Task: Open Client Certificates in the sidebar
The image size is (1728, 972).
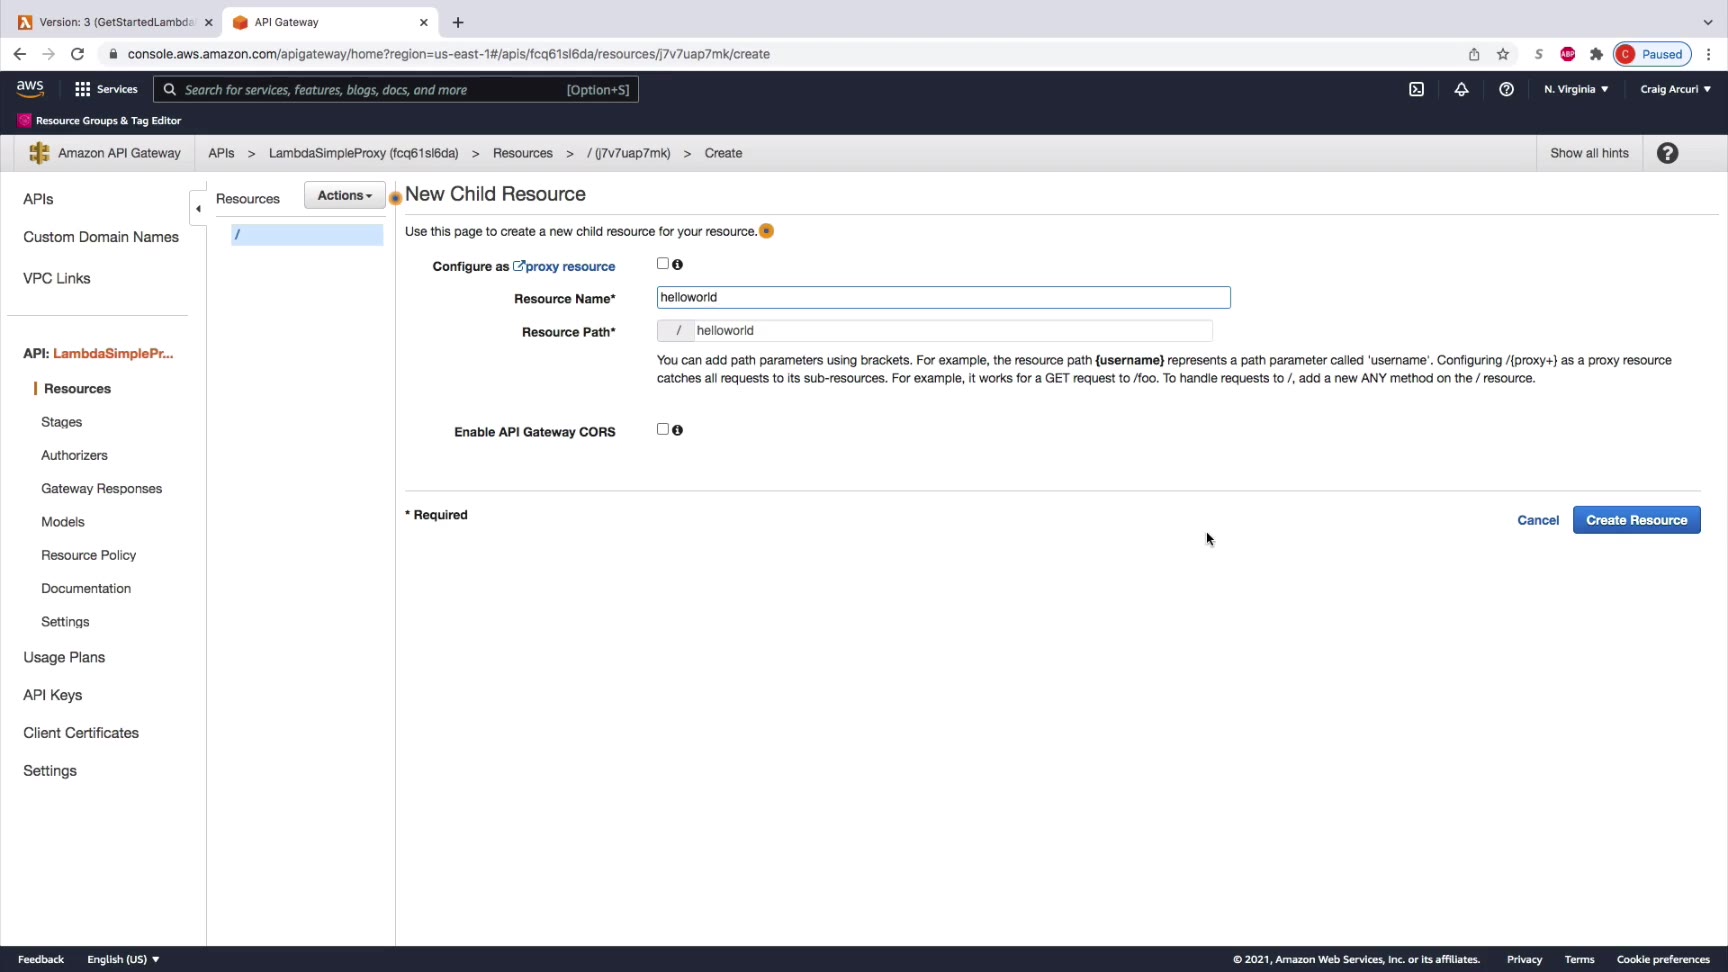Action: click(x=81, y=733)
